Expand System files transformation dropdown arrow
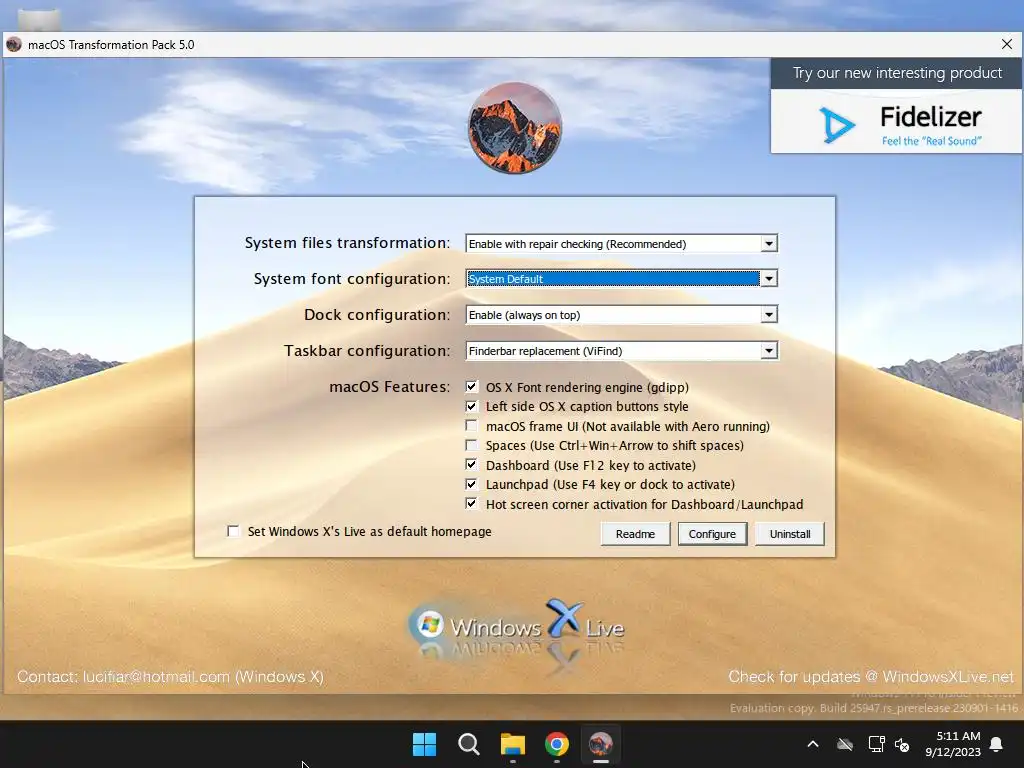Viewport: 1024px width, 768px height. tap(769, 244)
